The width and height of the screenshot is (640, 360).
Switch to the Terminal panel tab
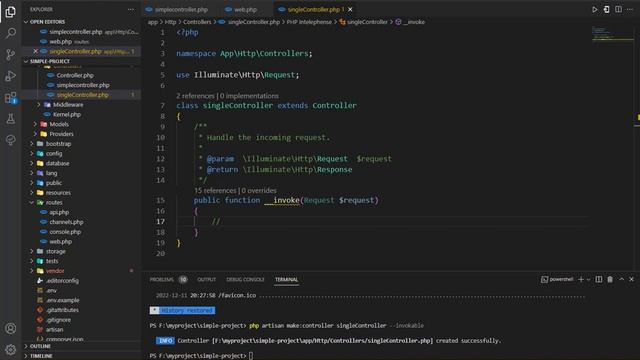click(286, 280)
